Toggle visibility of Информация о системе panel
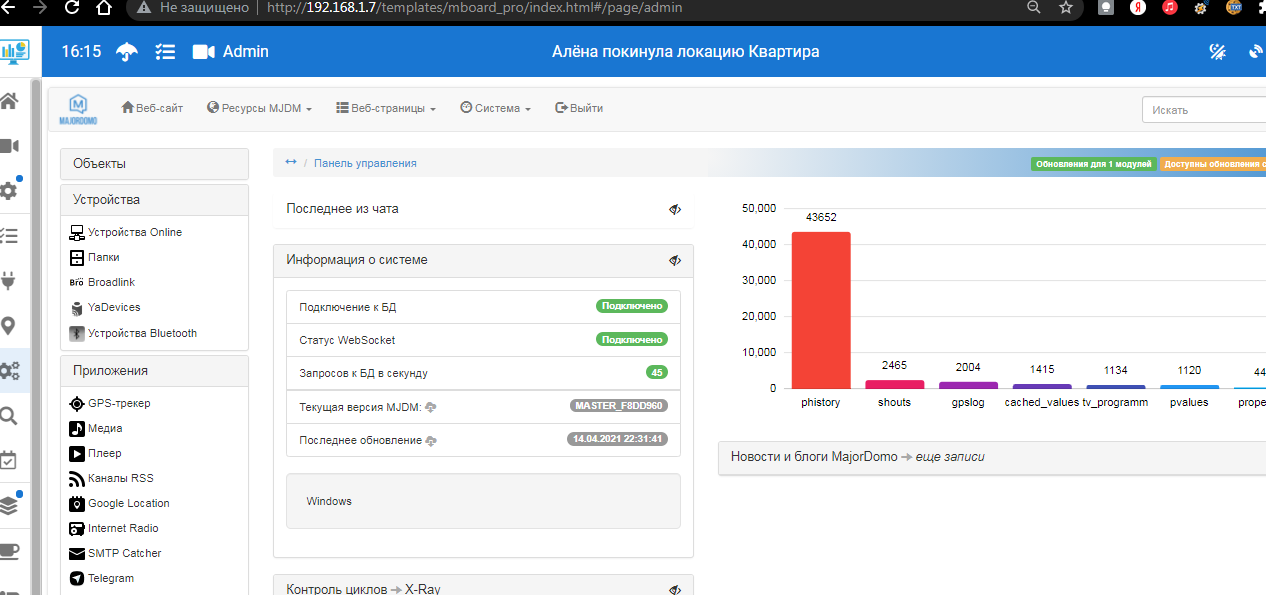The width and height of the screenshot is (1266, 595). coord(675,260)
